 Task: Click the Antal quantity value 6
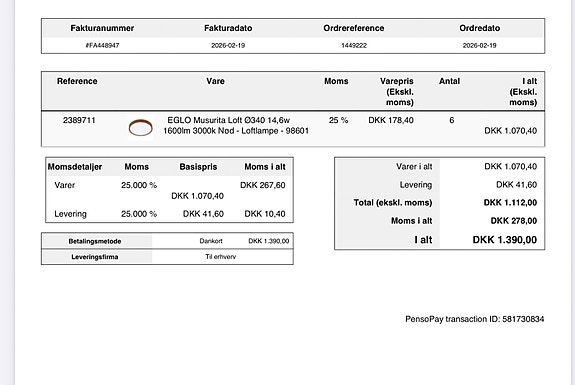(451, 120)
